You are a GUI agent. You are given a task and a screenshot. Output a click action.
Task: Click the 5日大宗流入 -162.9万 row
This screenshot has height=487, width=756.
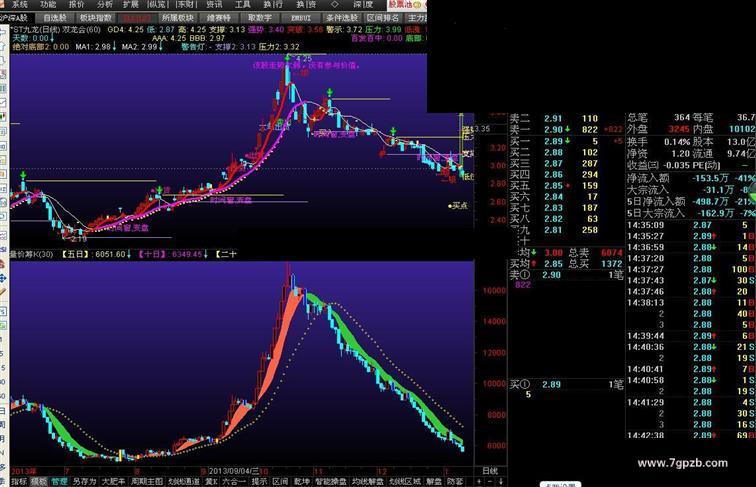tap(691, 213)
